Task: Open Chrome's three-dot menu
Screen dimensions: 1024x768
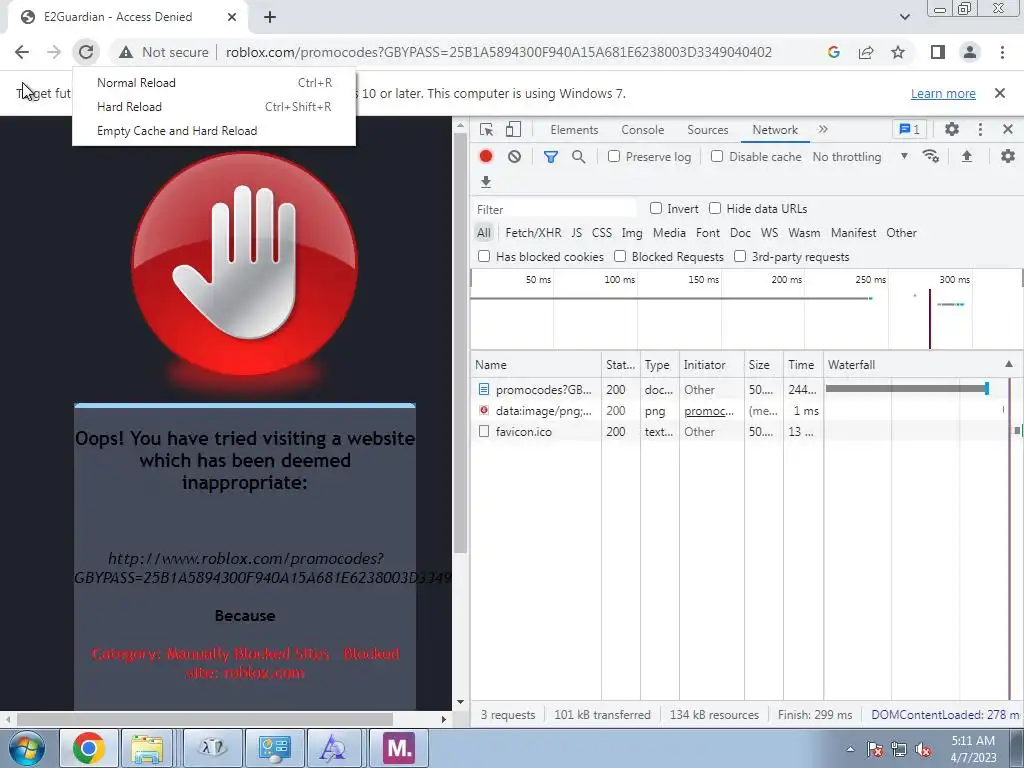Action: 1002,52
